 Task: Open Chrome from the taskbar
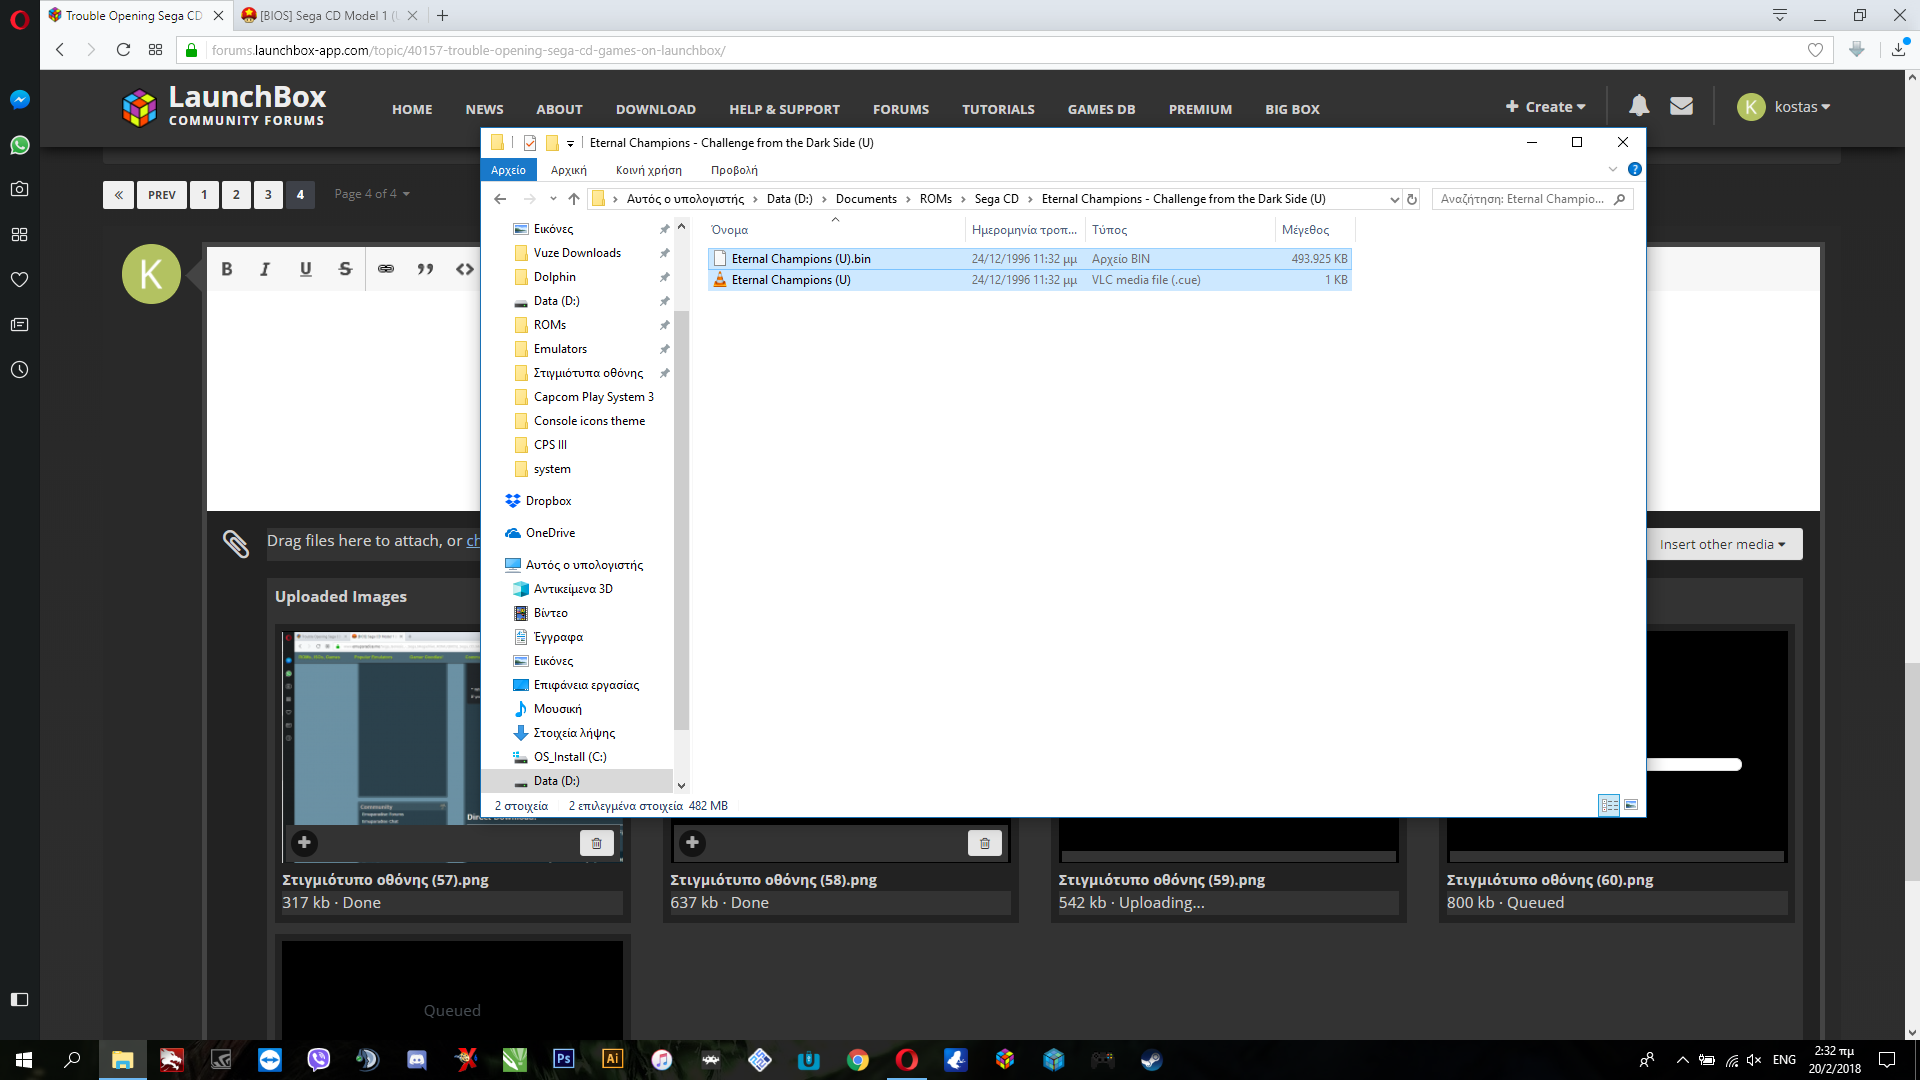click(858, 1060)
